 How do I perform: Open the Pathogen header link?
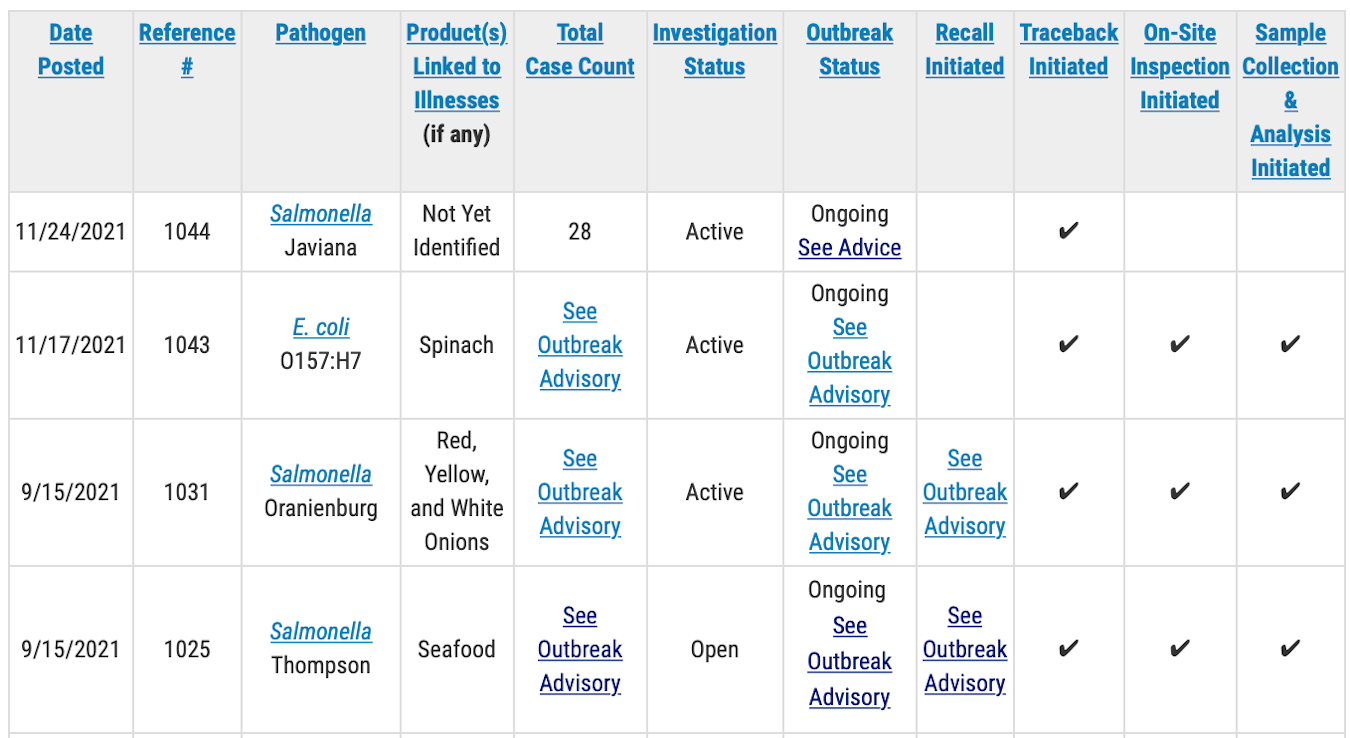click(x=320, y=32)
